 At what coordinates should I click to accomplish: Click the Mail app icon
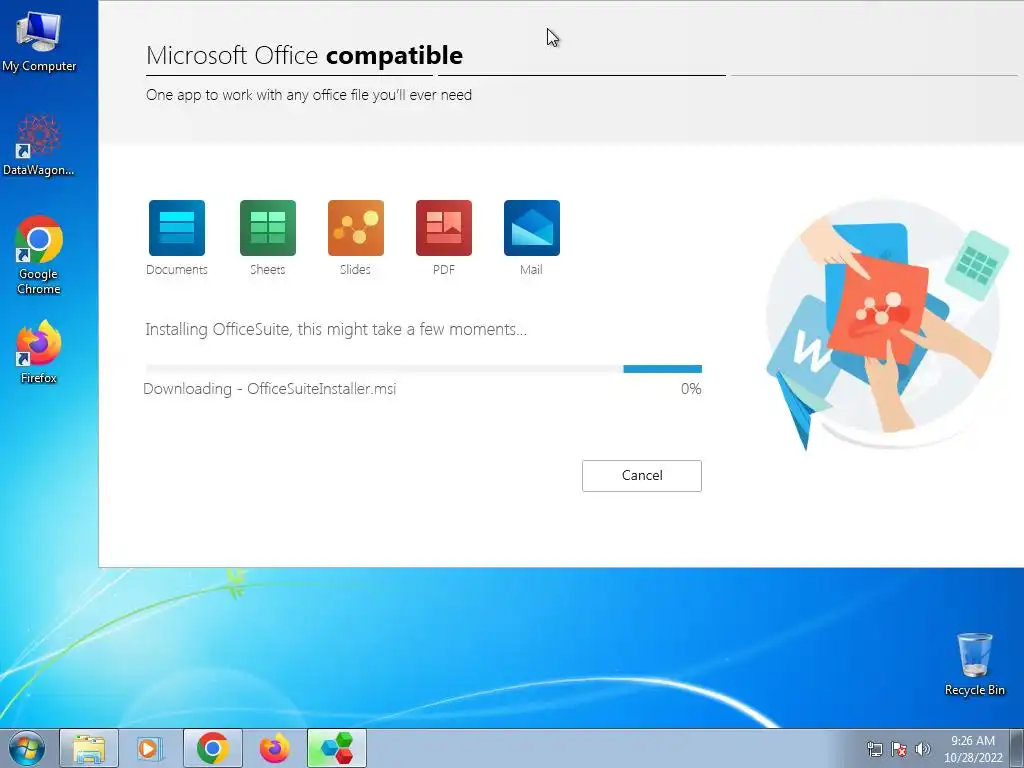click(532, 228)
